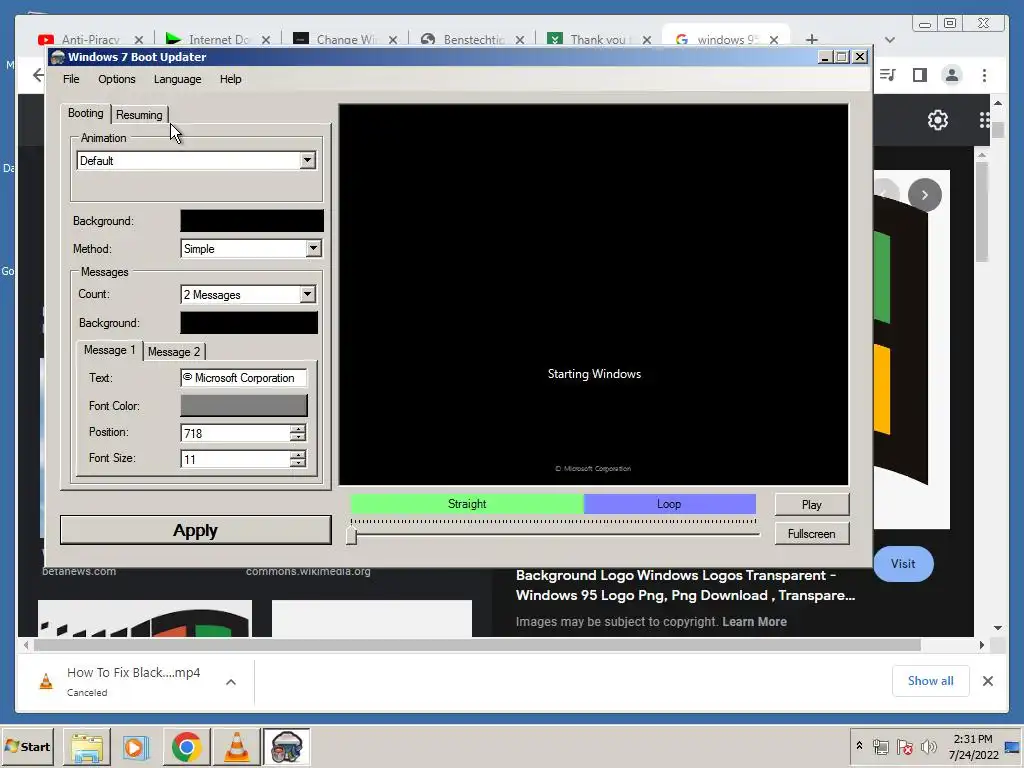The width and height of the screenshot is (1024, 768).
Task: Increase Position with the up arrow
Action: tap(298, 428)
